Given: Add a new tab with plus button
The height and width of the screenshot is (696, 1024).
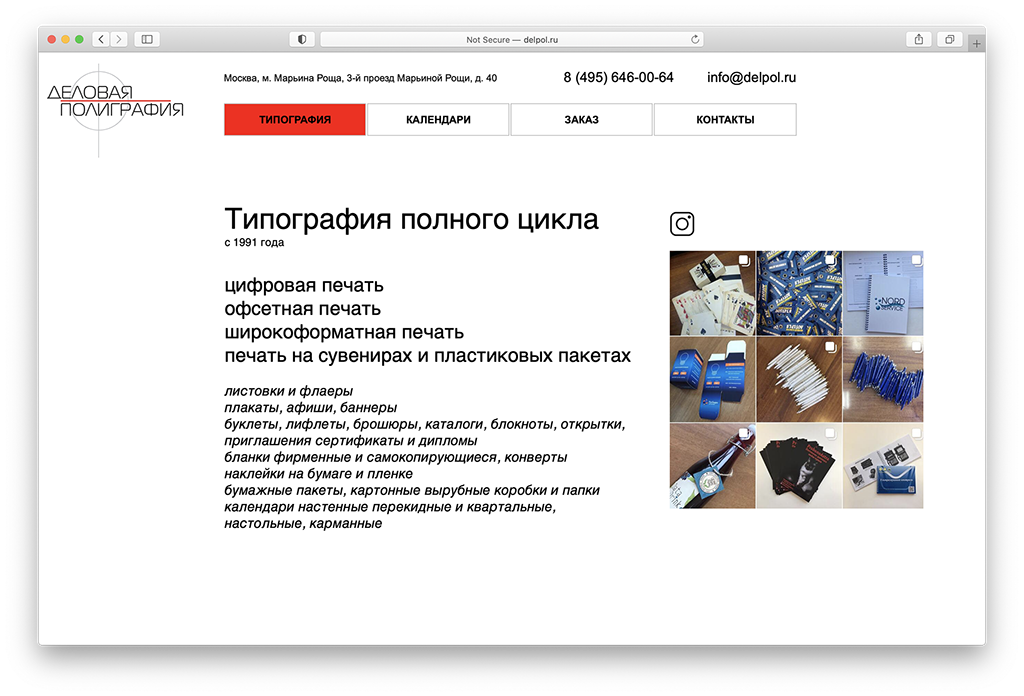Looking at the screenshot, I should pos(977,42).
